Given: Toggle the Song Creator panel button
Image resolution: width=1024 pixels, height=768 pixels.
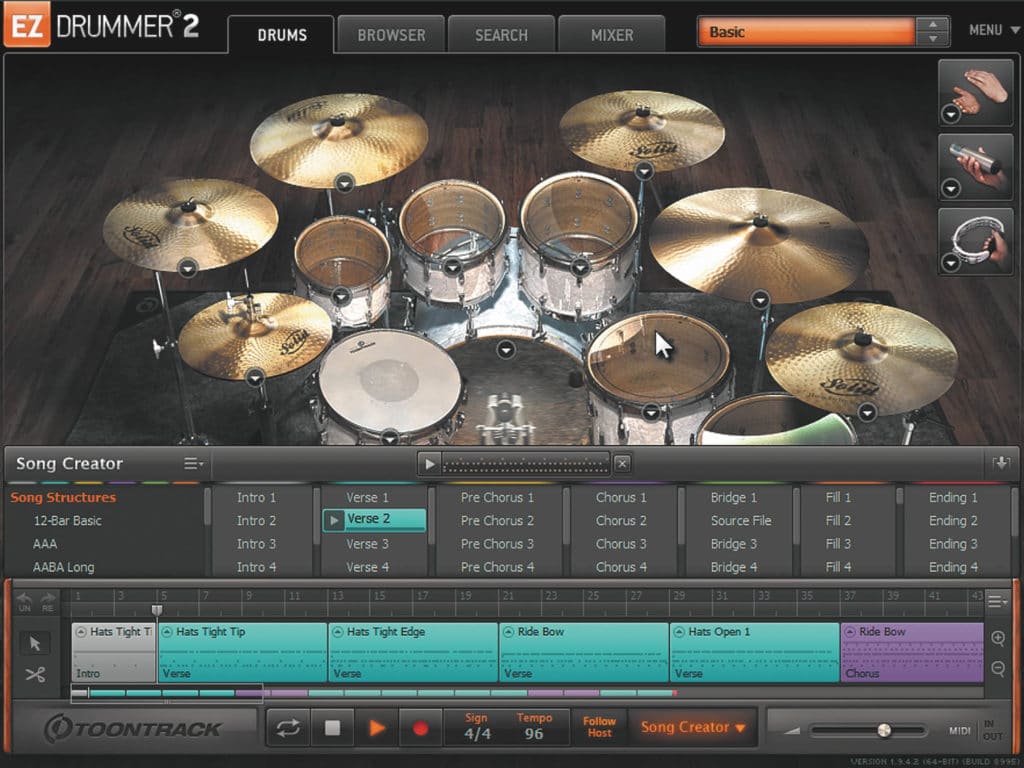Looking at the screenshot, I should click(692, 728).
